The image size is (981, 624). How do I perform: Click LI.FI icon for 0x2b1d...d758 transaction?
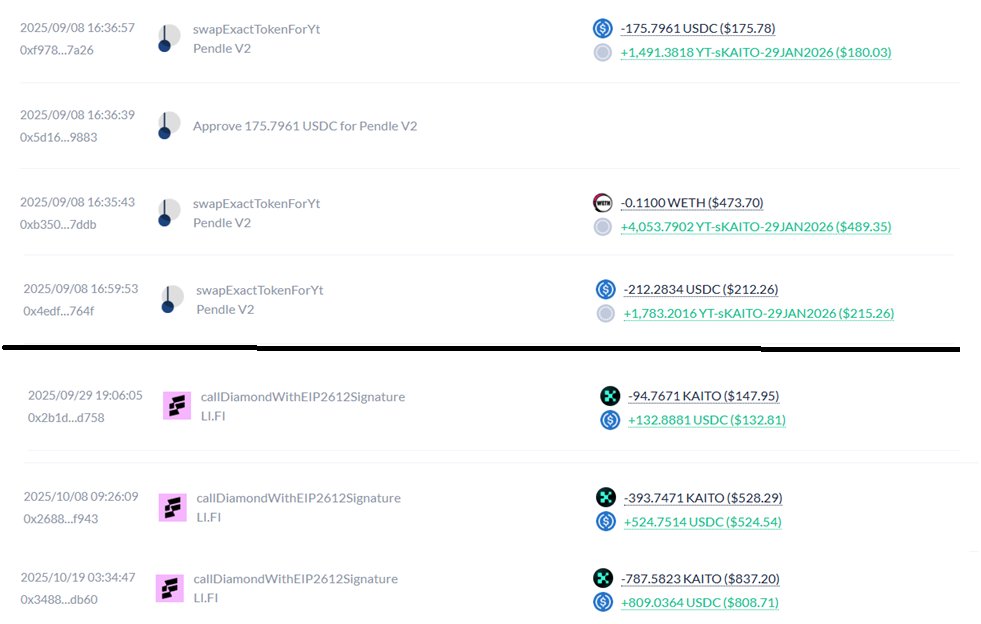[177, 406]
